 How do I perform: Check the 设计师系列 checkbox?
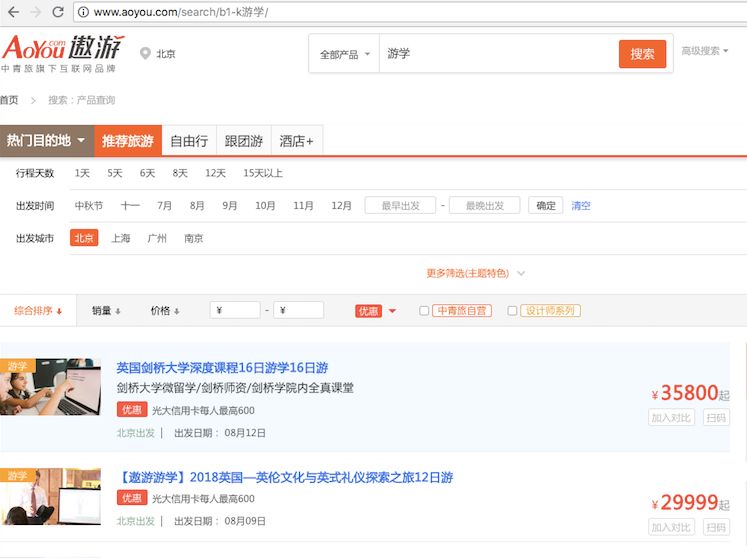[512, 311]
